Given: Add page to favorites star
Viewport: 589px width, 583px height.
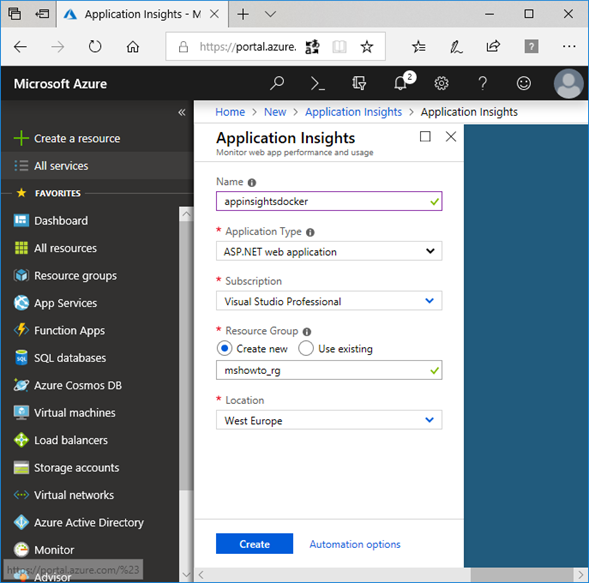Looking at the screenshot, I should coord(367,47).
